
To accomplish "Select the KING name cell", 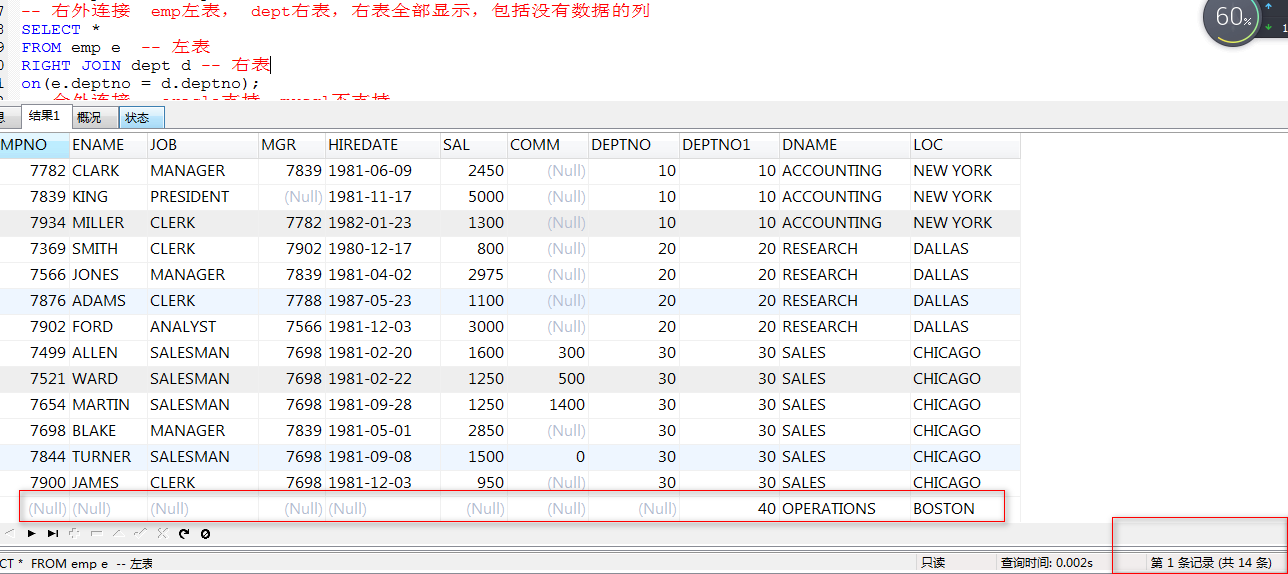I will click(x=108, y=197).
